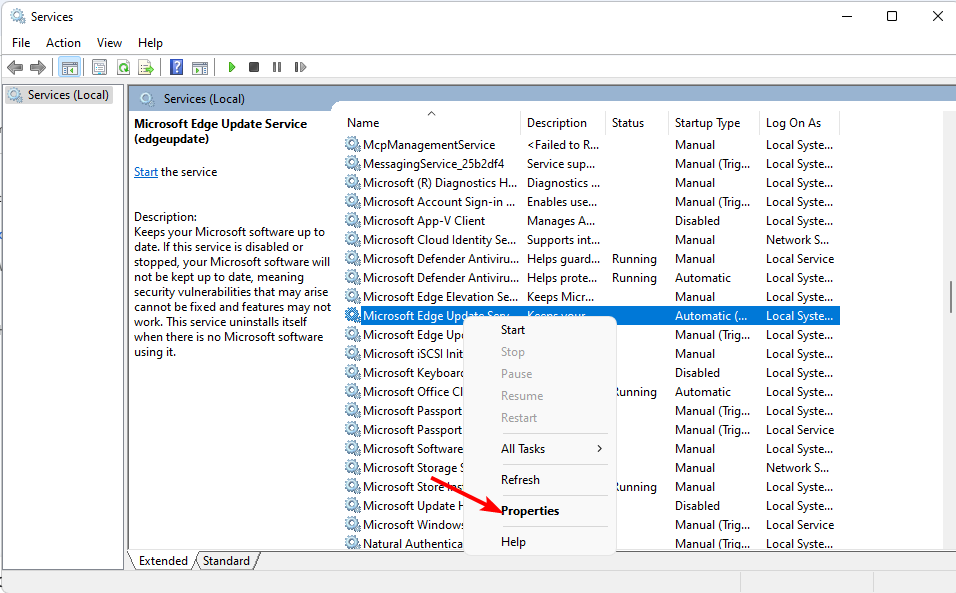Switch to the Standard tab
The width and height of the screenshot is (956, 593).
coord(226,560)
